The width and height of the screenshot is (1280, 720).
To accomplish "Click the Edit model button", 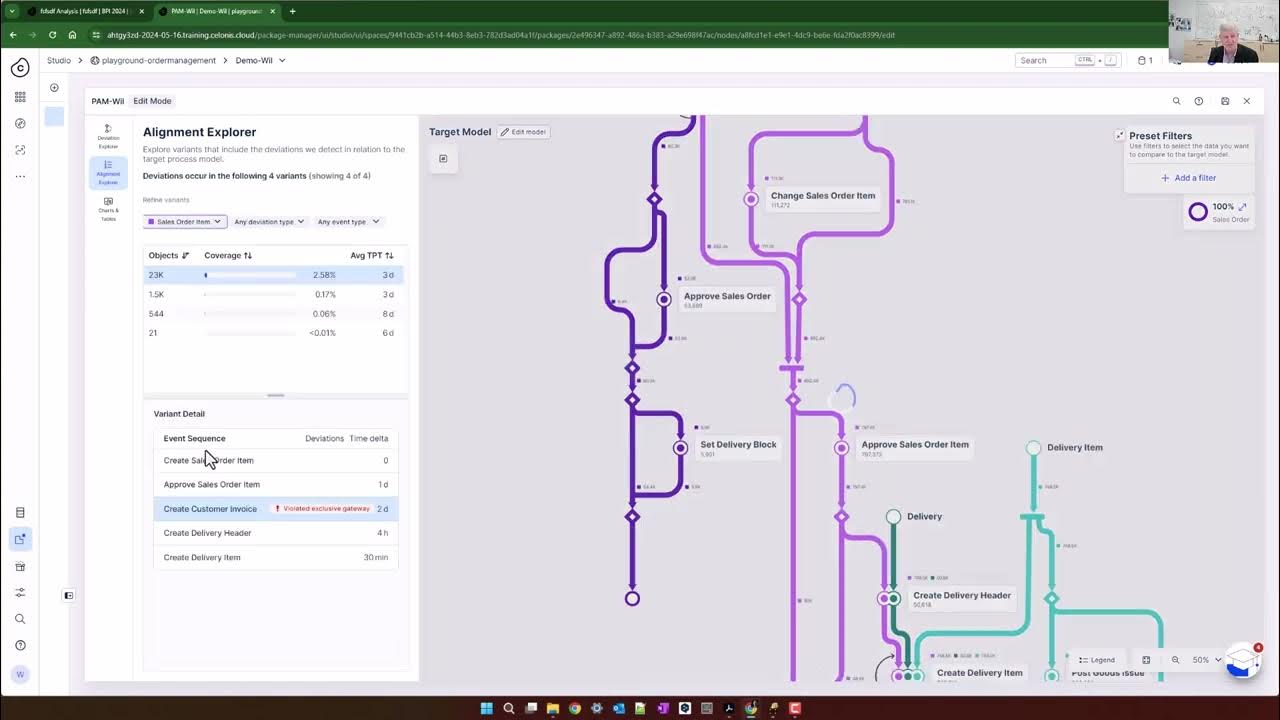I will point(524,132).
